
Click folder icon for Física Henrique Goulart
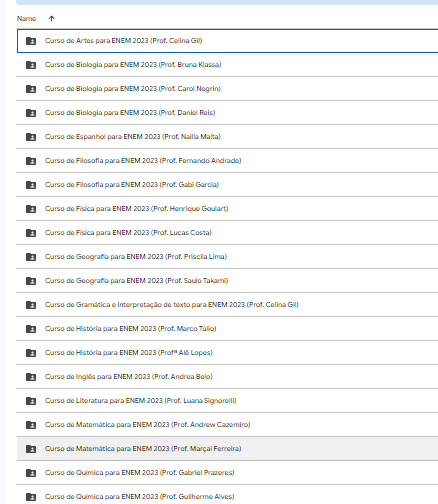pyautogui.click(x=31, y=209)
